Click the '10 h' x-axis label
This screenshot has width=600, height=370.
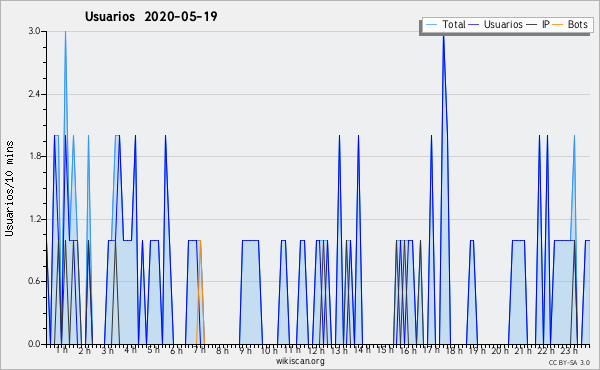269,350
